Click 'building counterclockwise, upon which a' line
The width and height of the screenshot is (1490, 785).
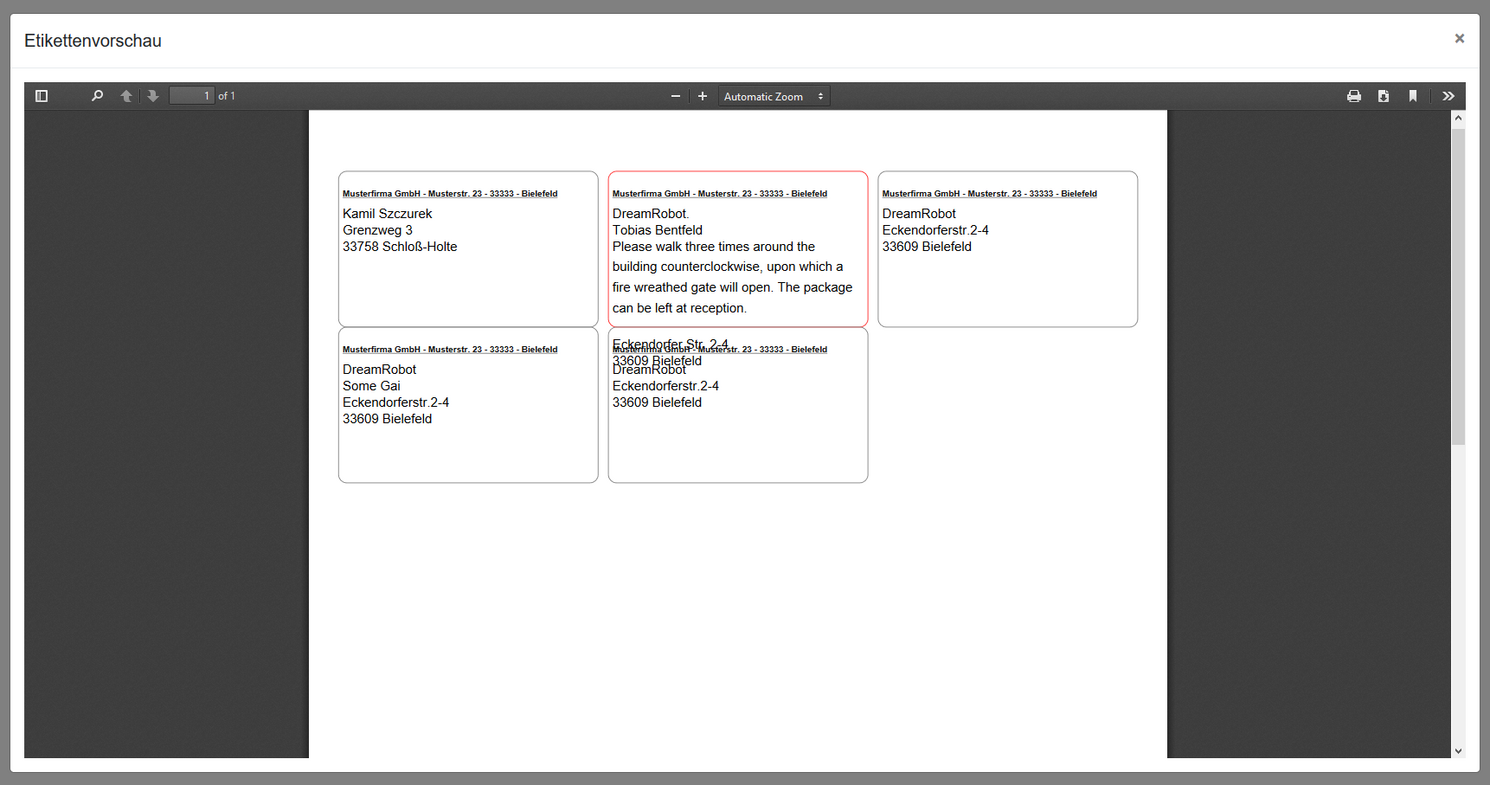point(728,267)
